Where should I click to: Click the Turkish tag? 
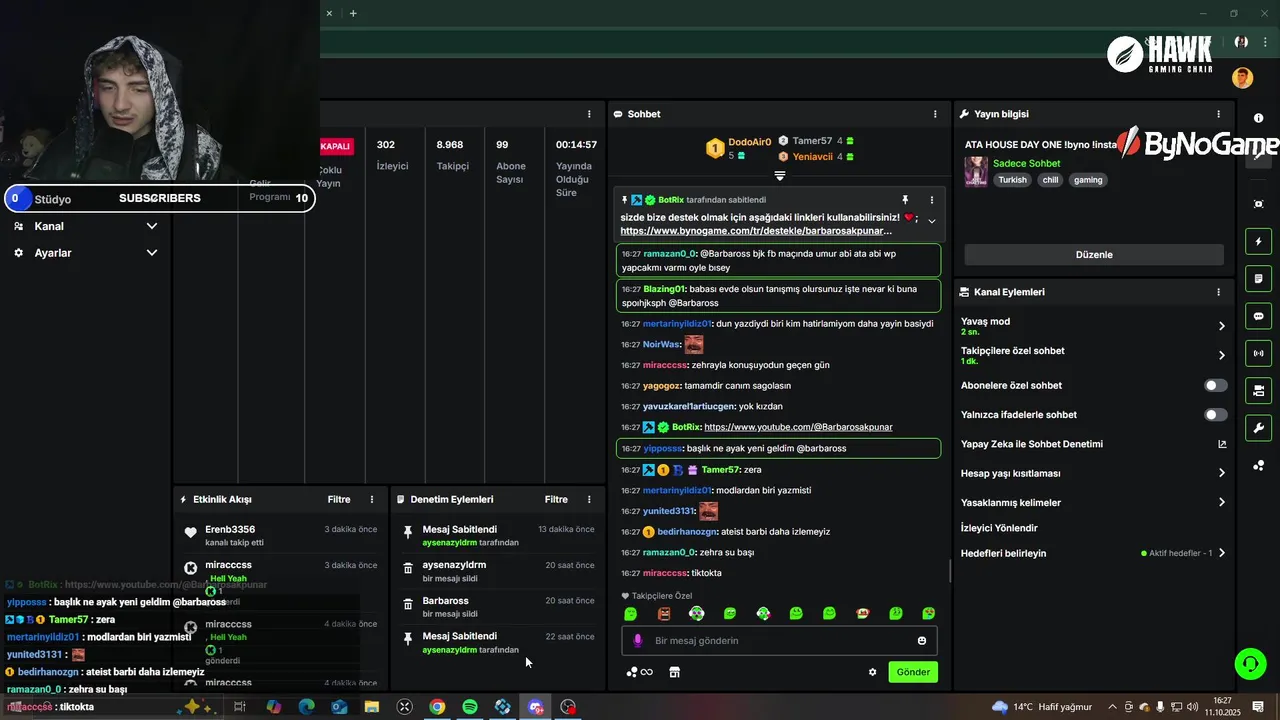[x=1012, y=180]
